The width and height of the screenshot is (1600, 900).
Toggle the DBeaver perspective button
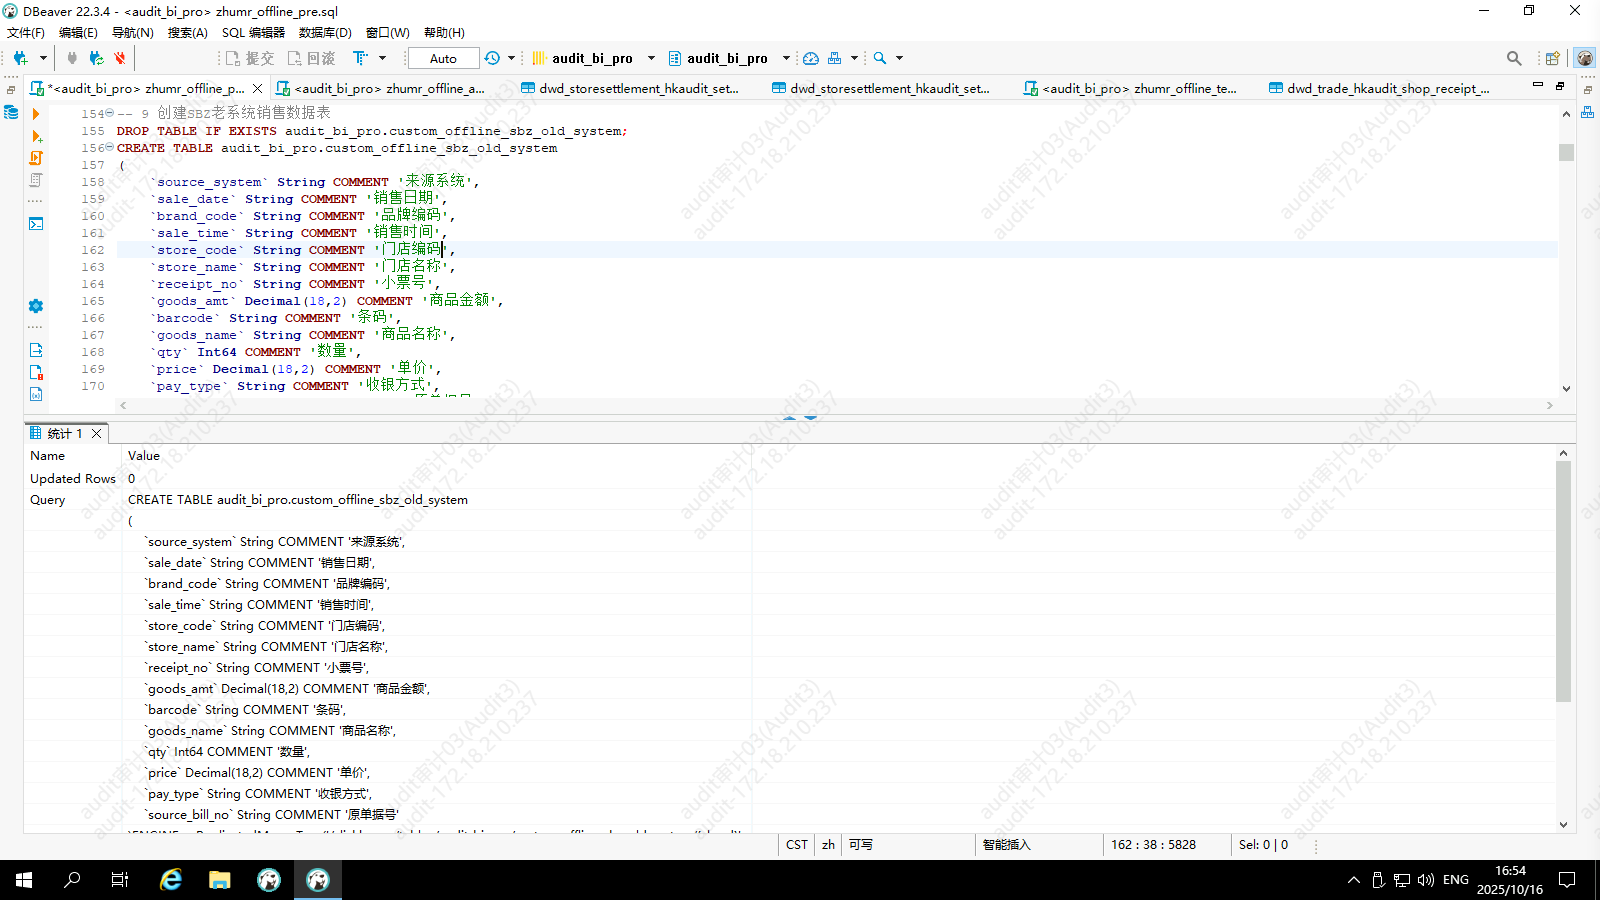(1585, 58)
